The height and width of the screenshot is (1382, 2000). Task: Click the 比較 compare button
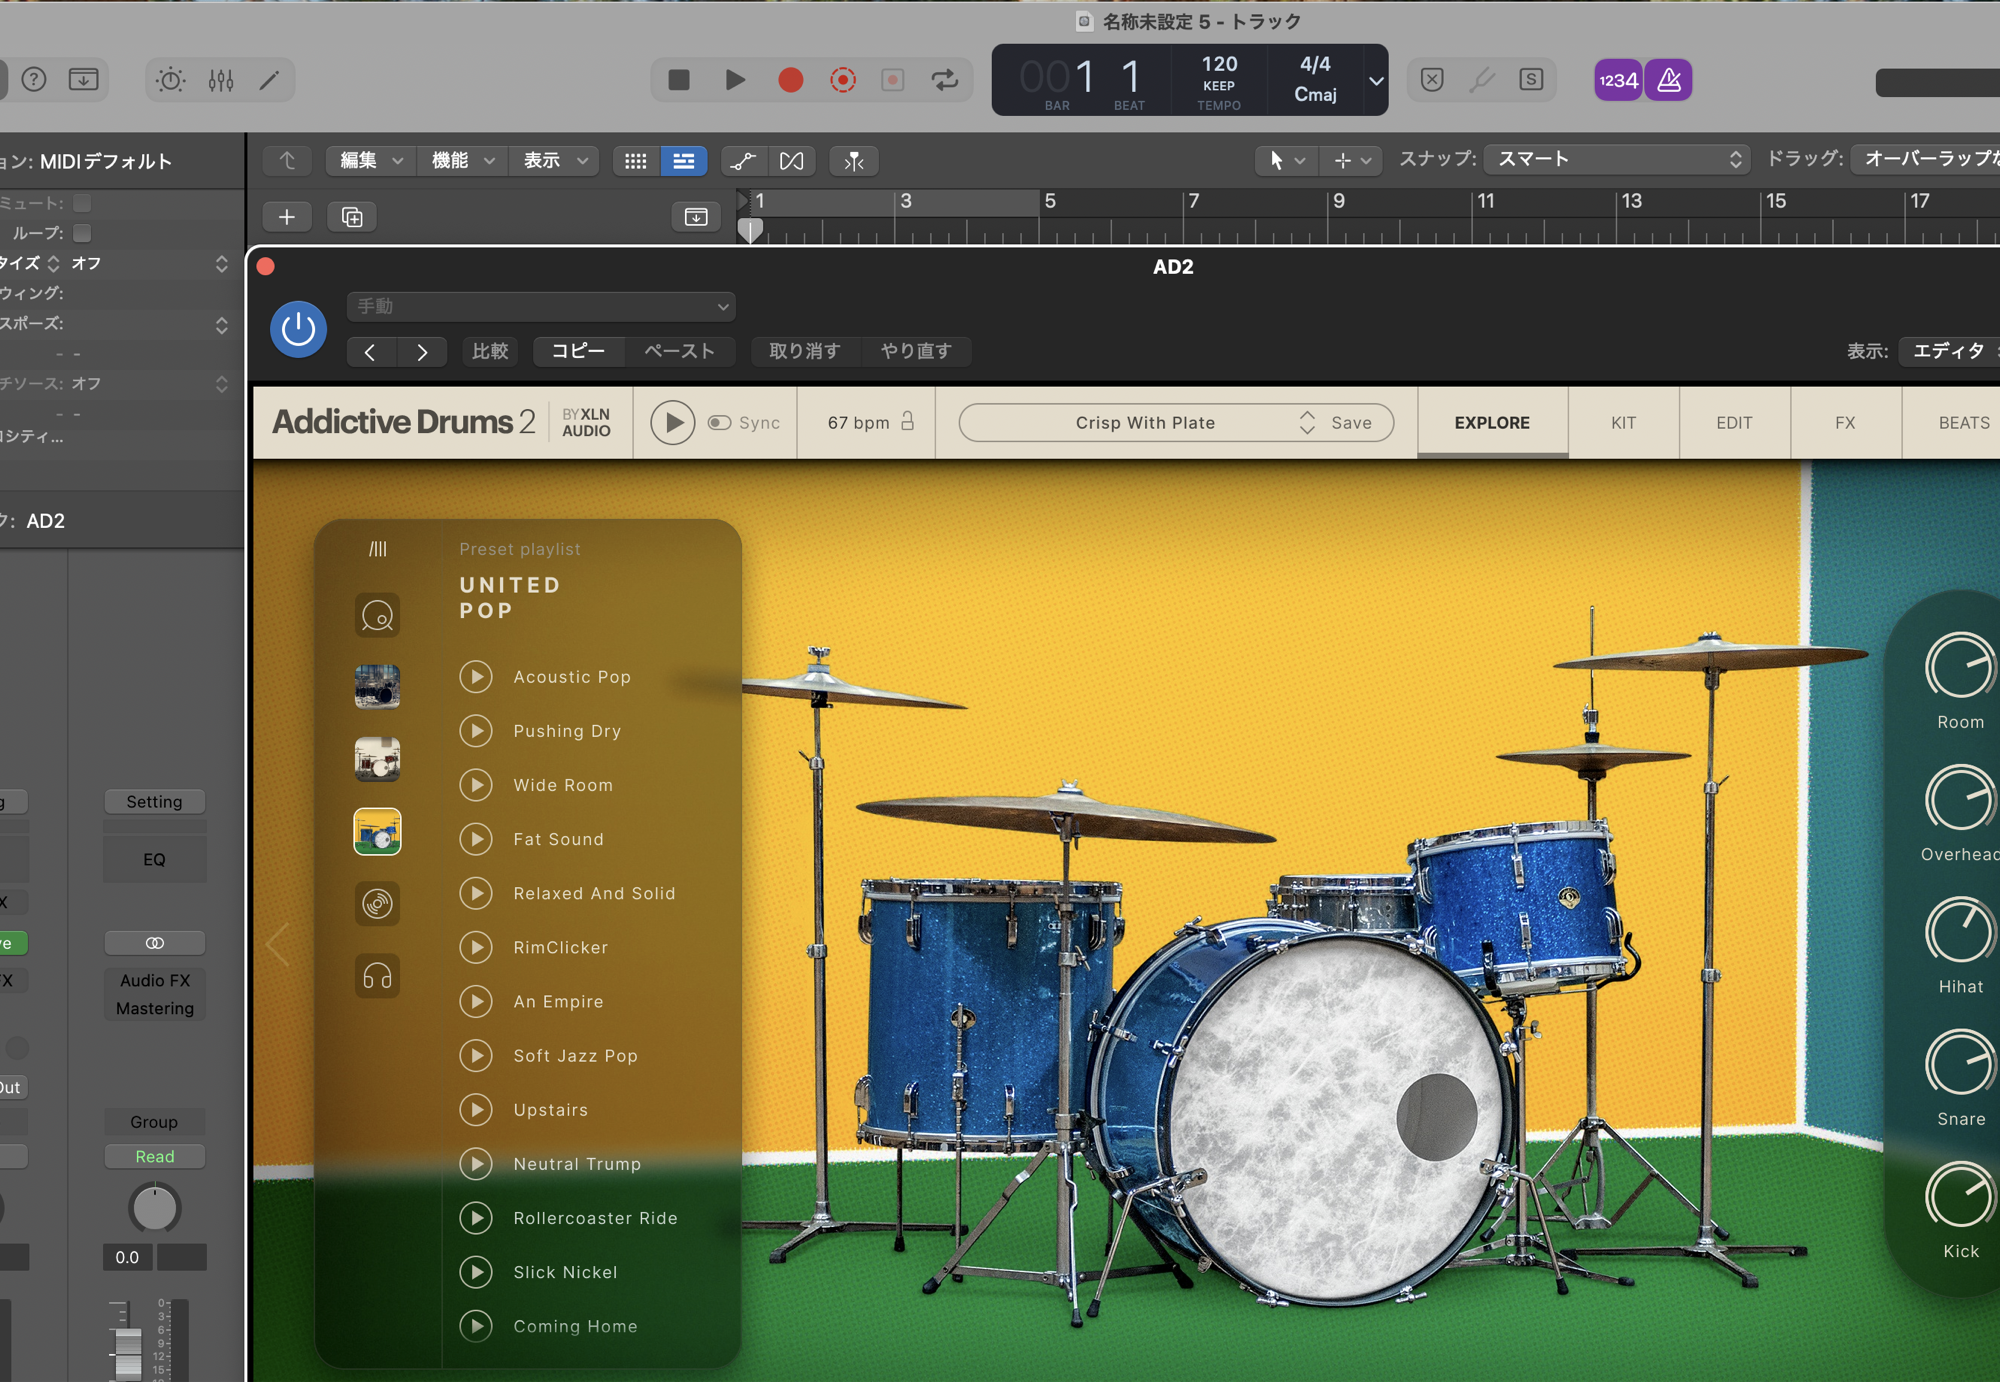point(490,352)
